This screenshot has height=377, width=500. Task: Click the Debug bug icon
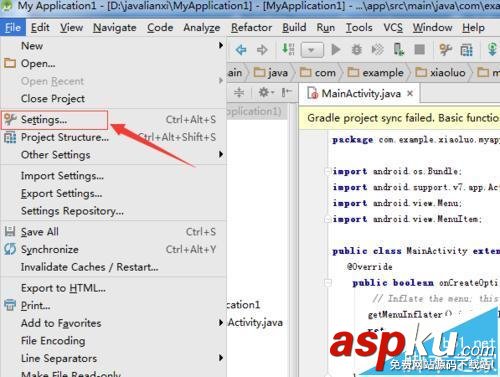(x=357, y=50)
